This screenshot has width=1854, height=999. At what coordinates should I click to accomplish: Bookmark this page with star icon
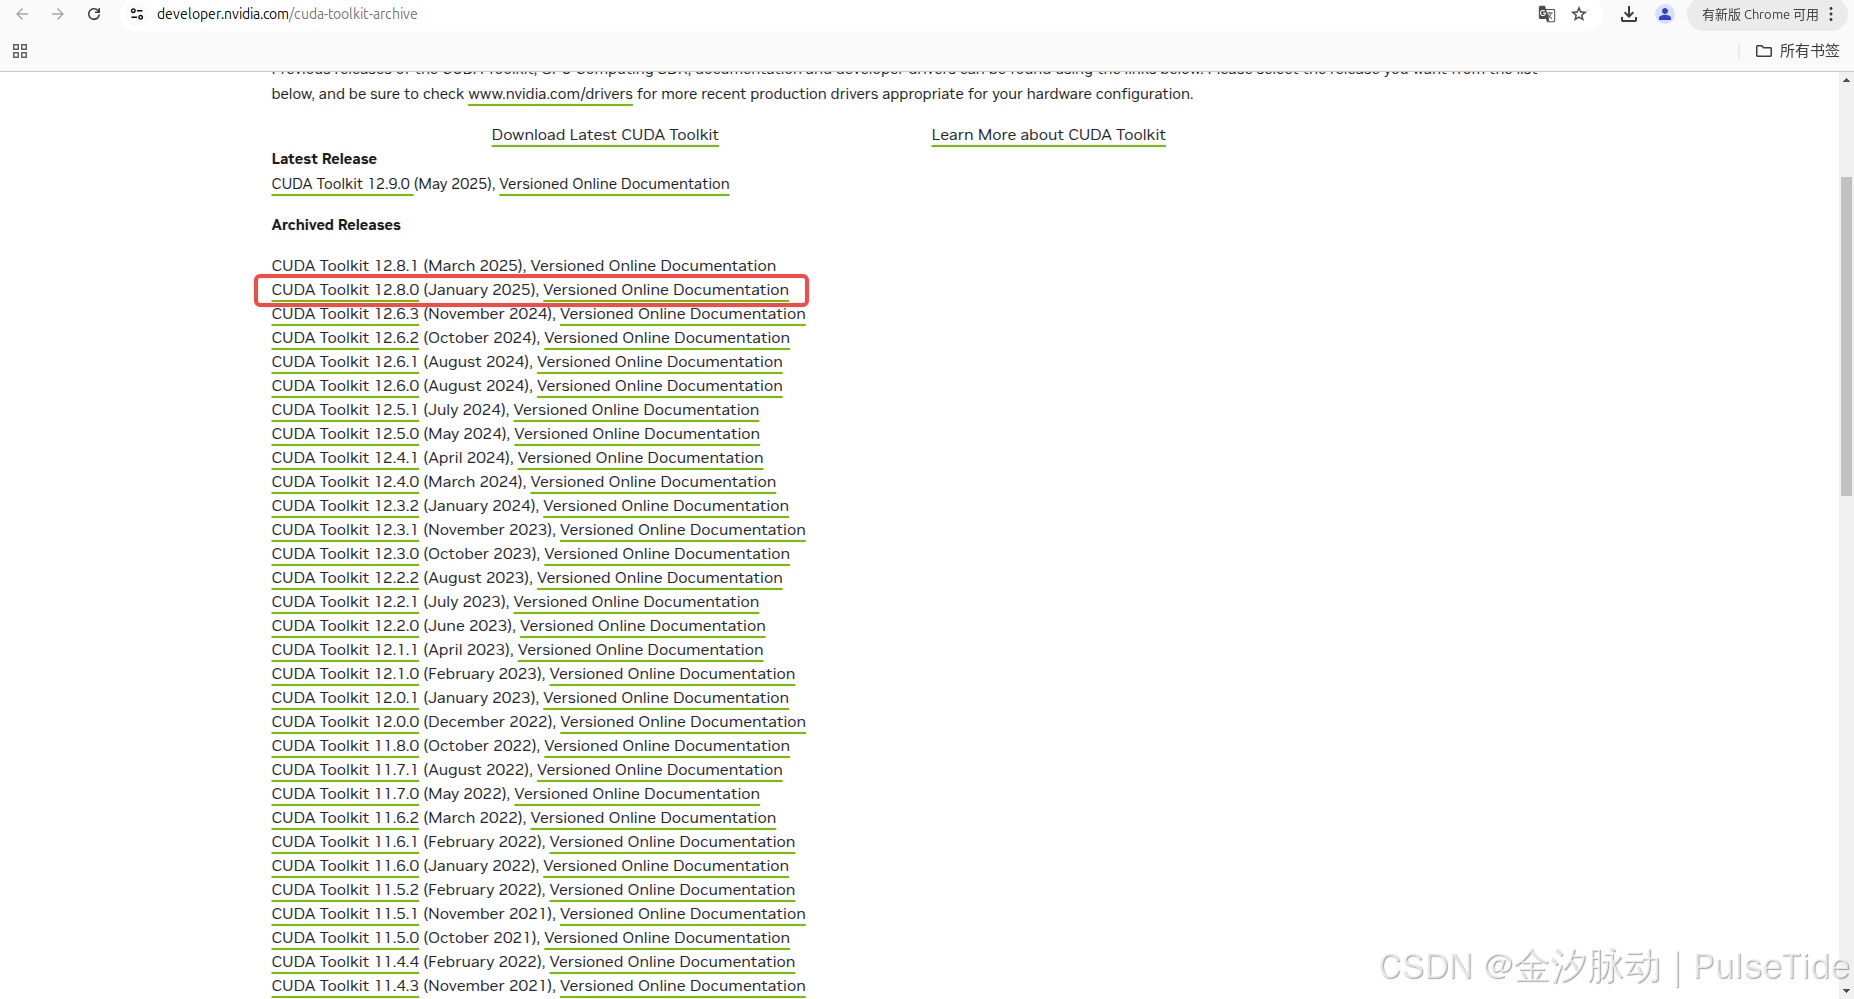[1579, 14]
